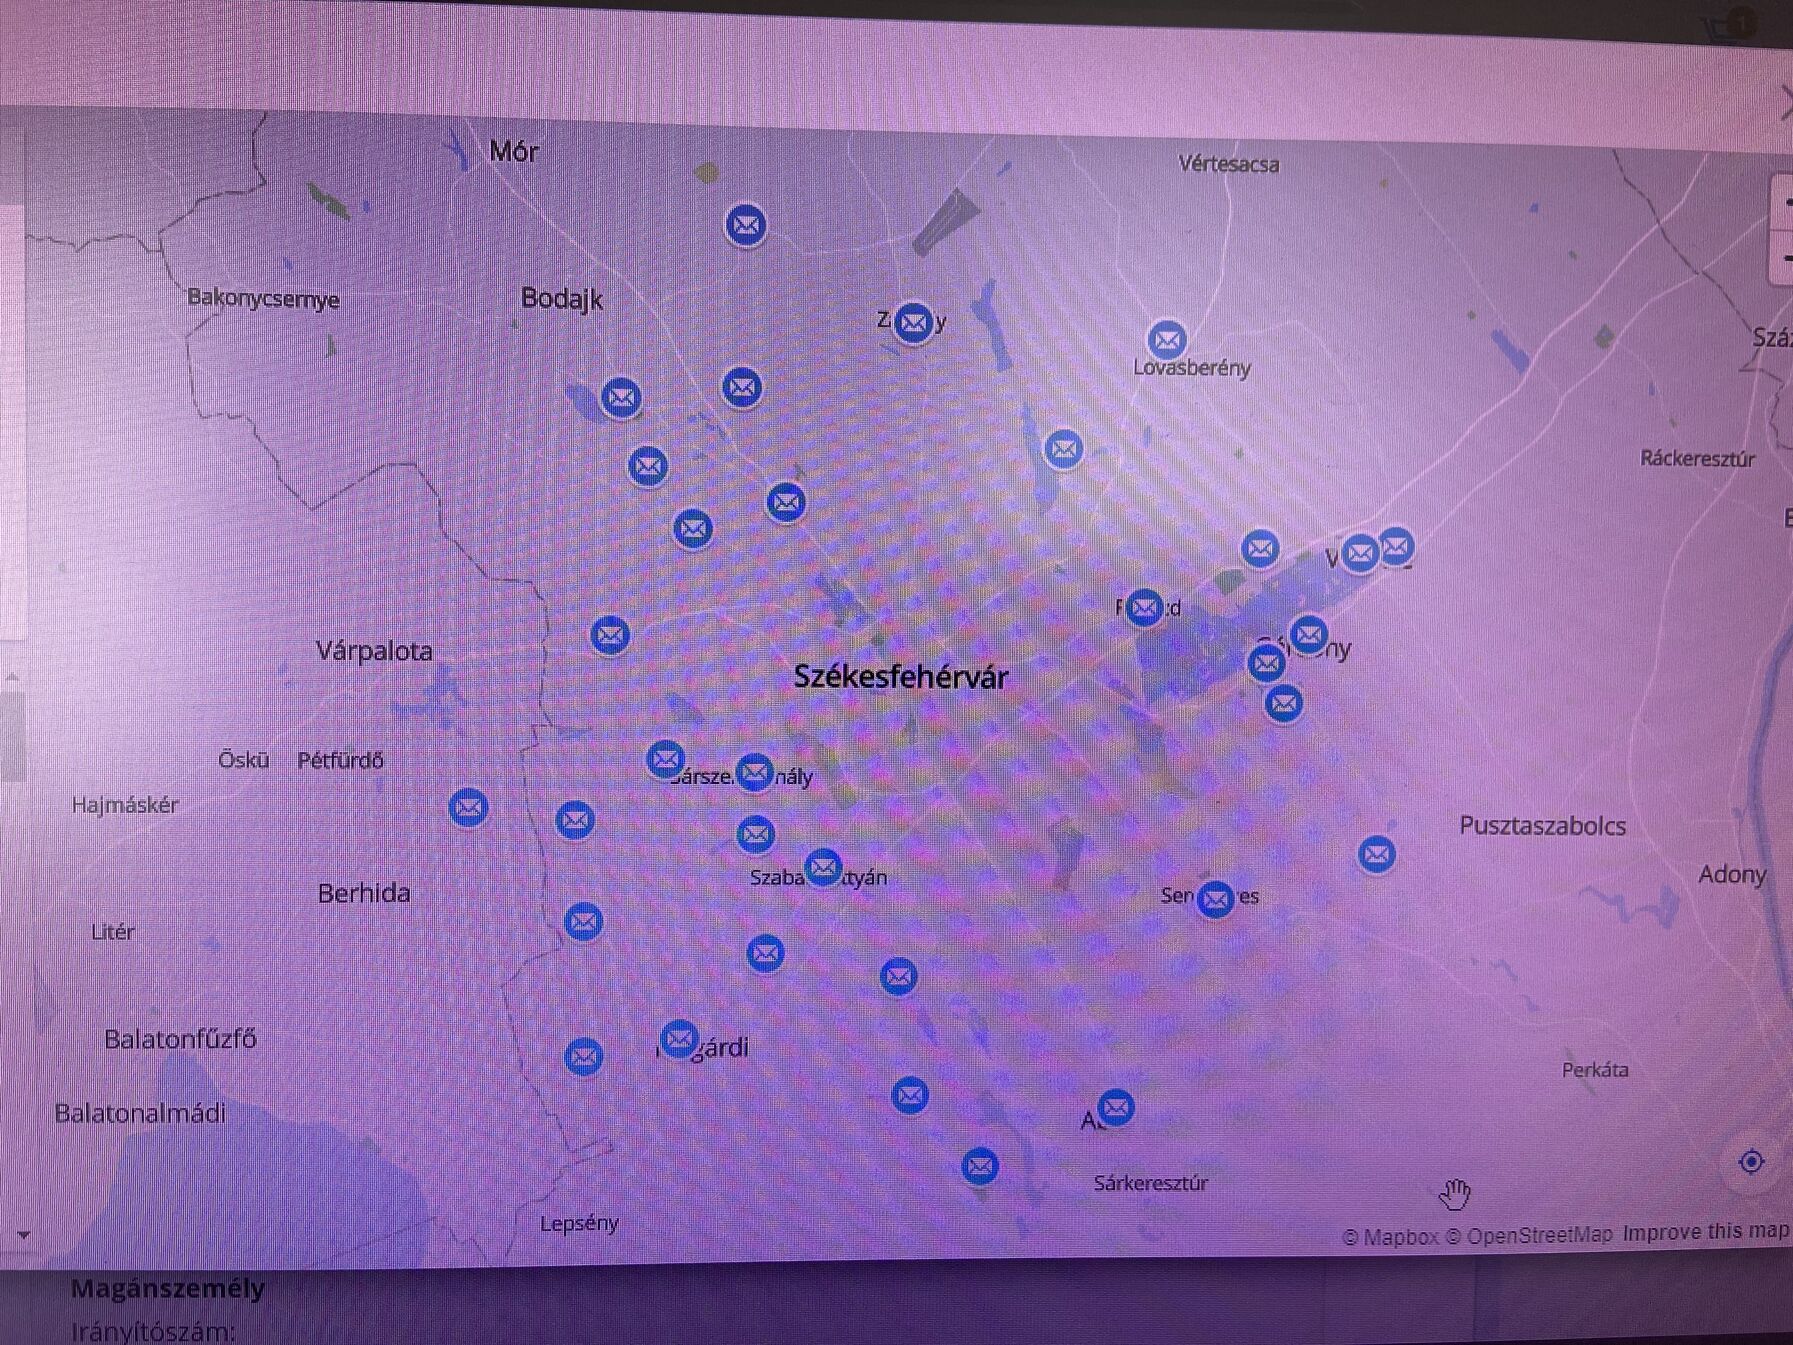Open the envelope marker west of Pusztaszabolcs
The width and height of the screenshot is (1793, 1345).
[x=1377, y=854]
